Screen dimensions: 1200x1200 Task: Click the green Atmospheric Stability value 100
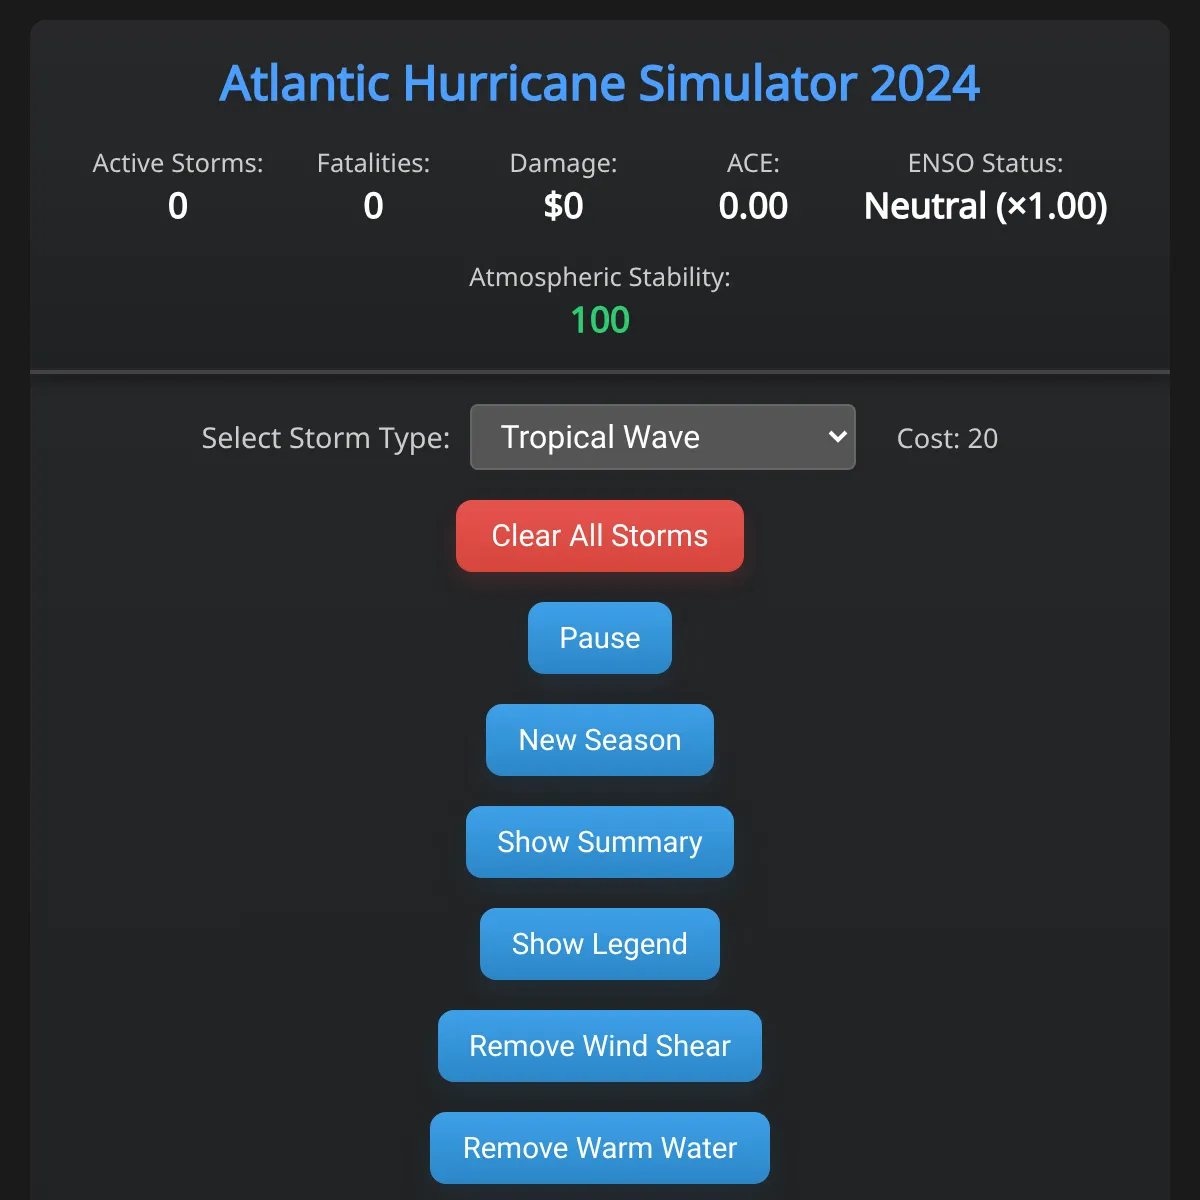pyautogui.click(x=600, y=320)
